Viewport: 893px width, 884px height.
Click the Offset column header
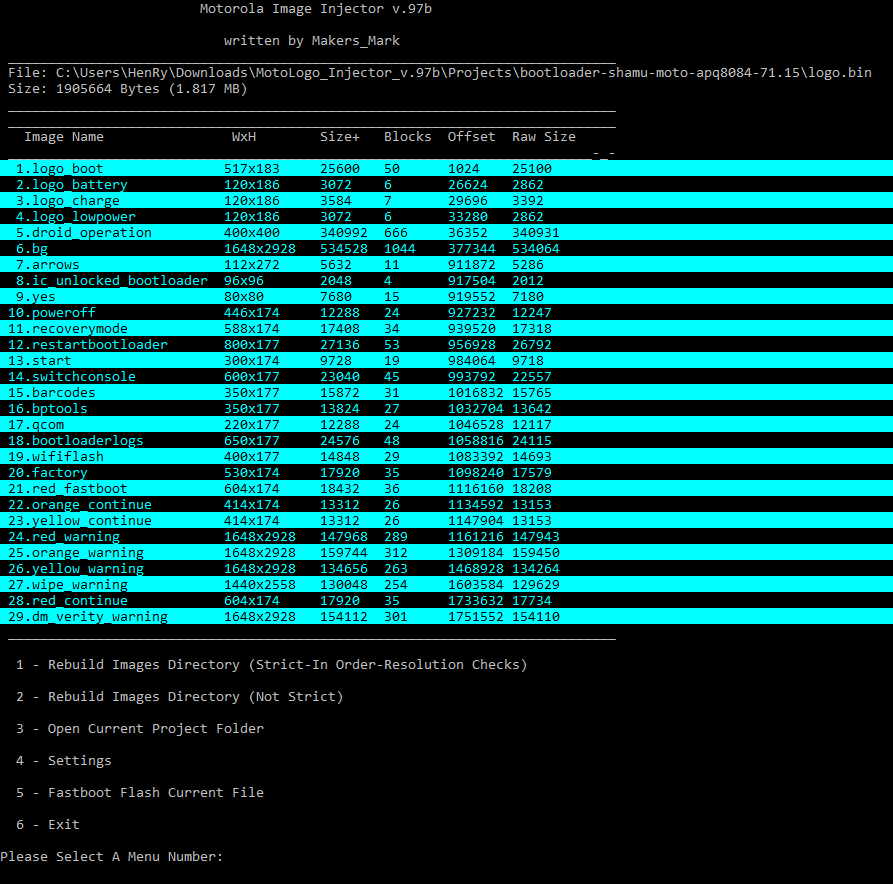tap(471, 137)
